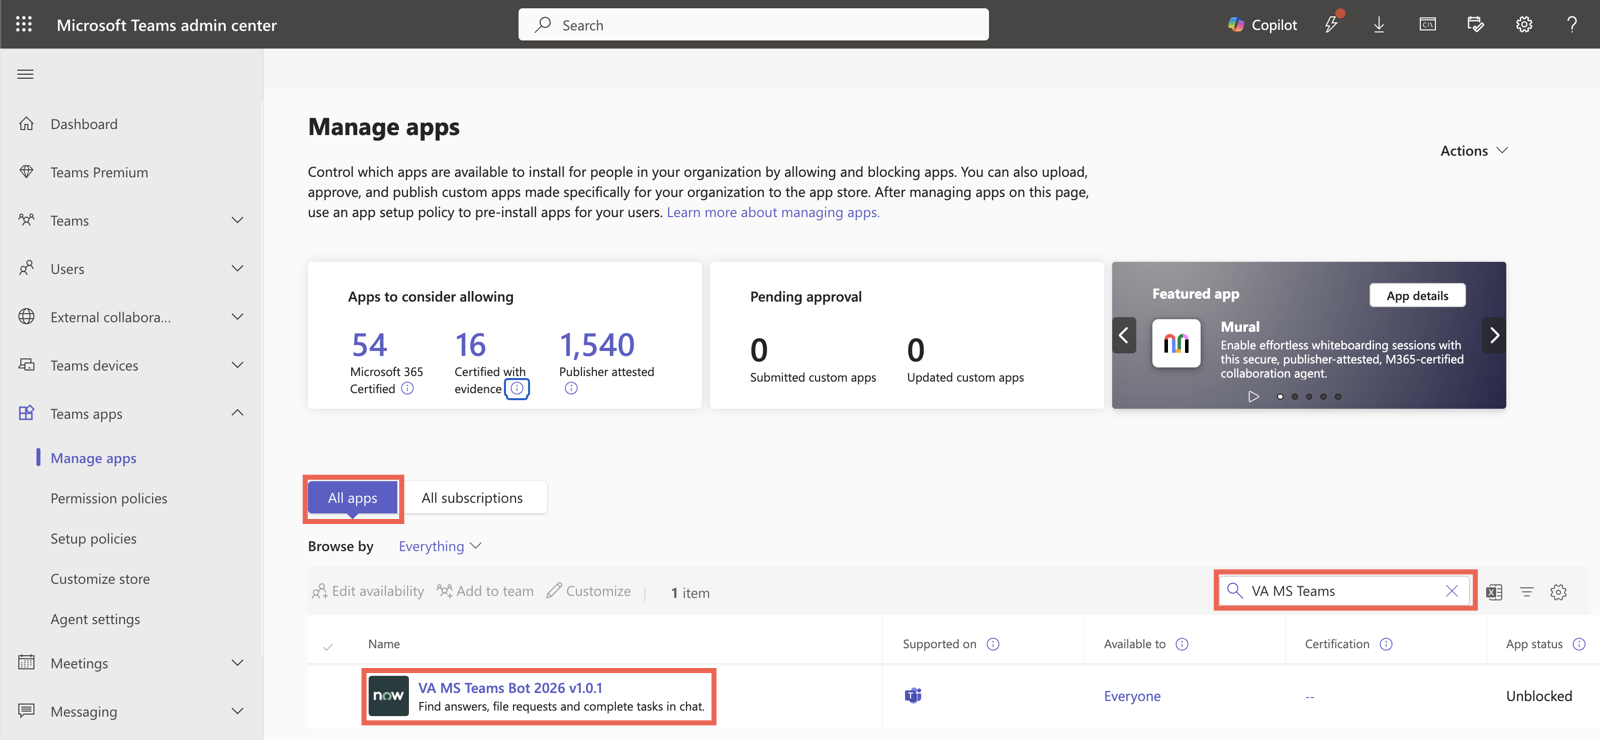Focus the top Search box
This screenshot has height=740, width=1600.
753,25
